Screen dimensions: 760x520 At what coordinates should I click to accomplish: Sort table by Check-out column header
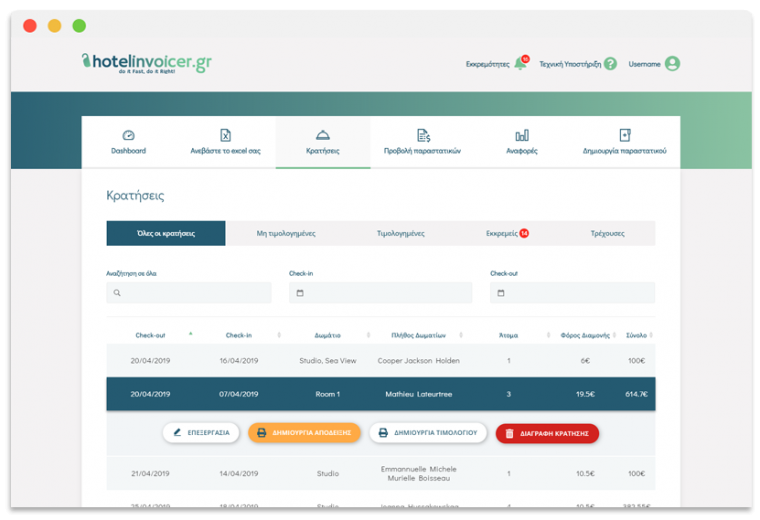coord(150,335)
